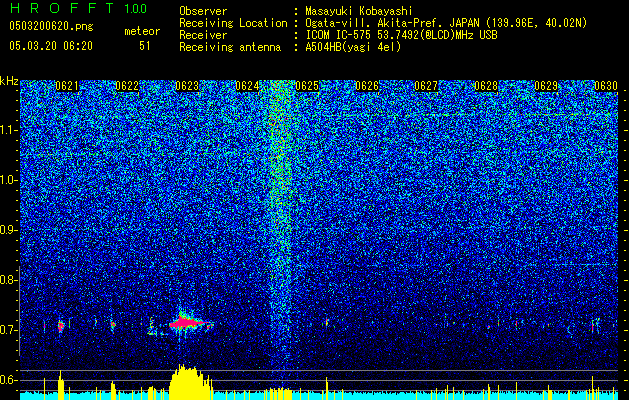Click the 1.1 kHz axis label
The height and width of the screenshot is (400, 629).
click(x=9, y=130)
